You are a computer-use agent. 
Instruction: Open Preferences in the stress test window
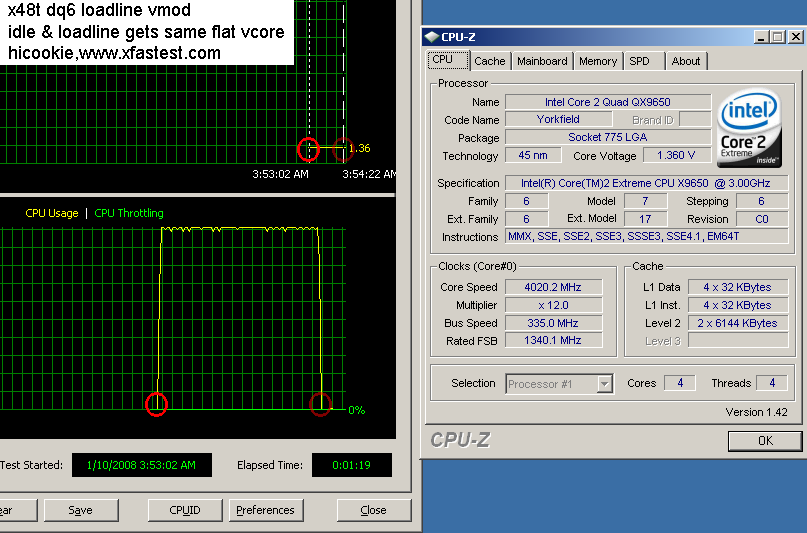pyautogui.click(x=266, y=510)
